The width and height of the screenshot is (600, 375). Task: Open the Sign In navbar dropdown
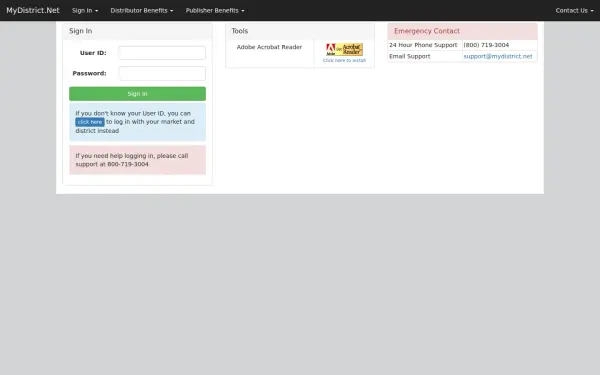click(85, 10)
